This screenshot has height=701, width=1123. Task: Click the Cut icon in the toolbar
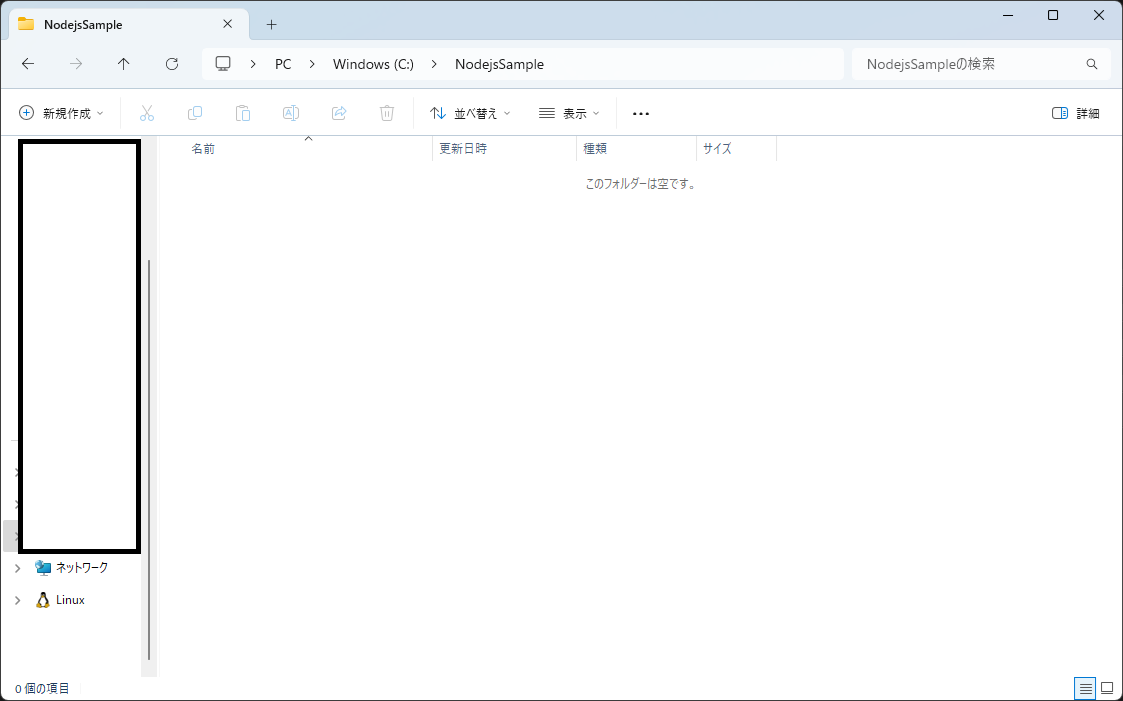(x=147, y=112)
